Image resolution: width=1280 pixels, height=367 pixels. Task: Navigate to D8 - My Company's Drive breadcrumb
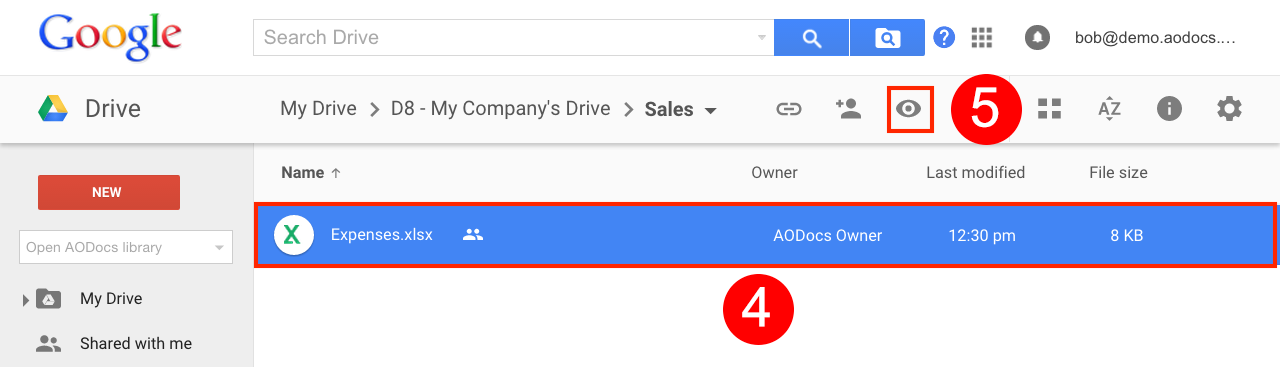click(501, 109)
